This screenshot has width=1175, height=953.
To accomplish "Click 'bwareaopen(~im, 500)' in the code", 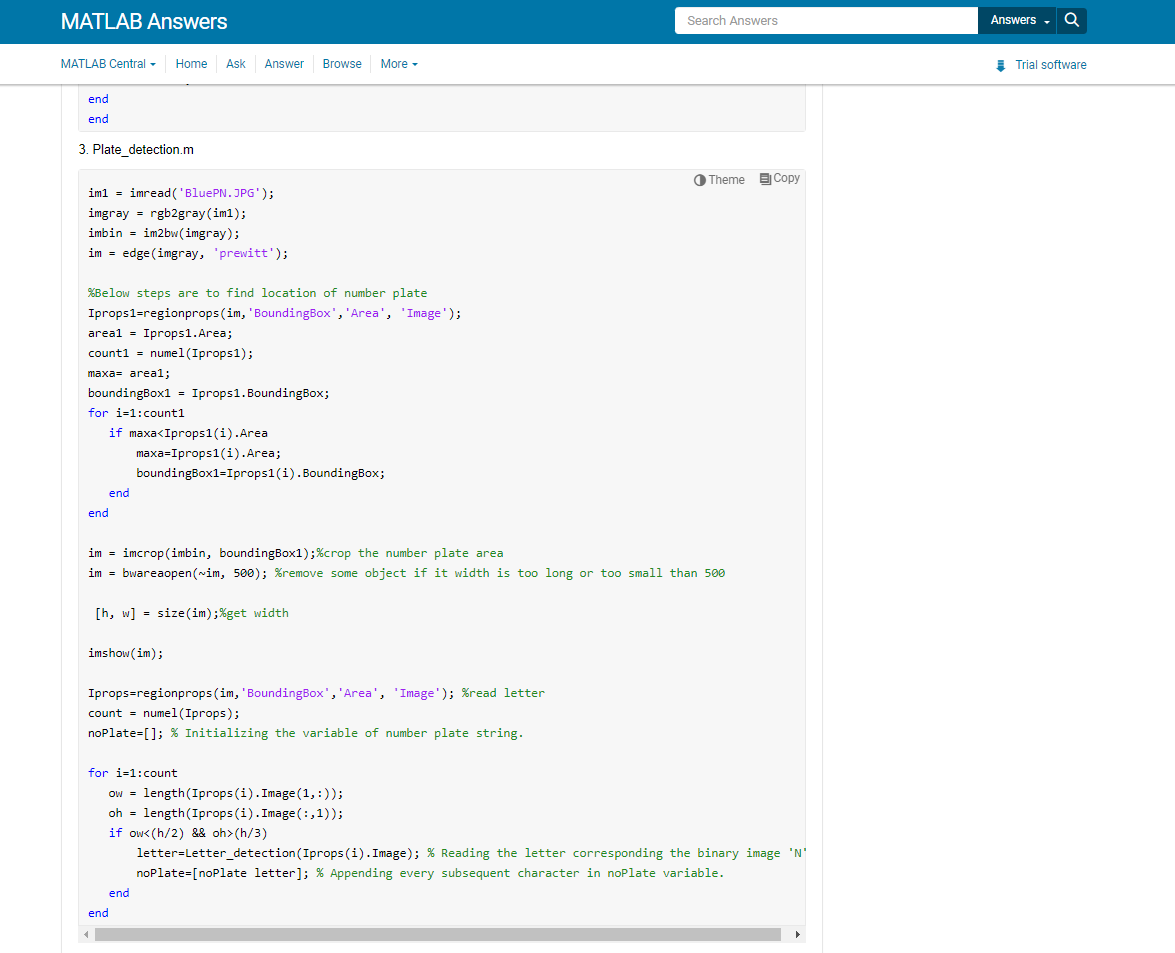I will pyautogui.click(x=191, y=573).
